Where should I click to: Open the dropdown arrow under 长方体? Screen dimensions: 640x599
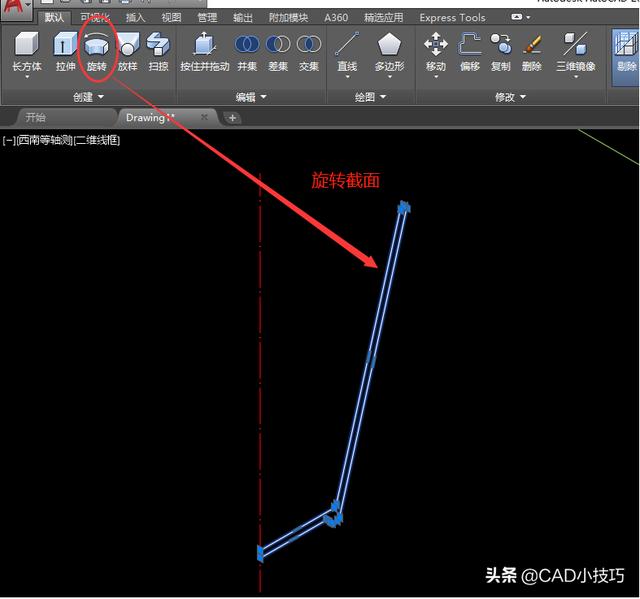coord(27,77)
